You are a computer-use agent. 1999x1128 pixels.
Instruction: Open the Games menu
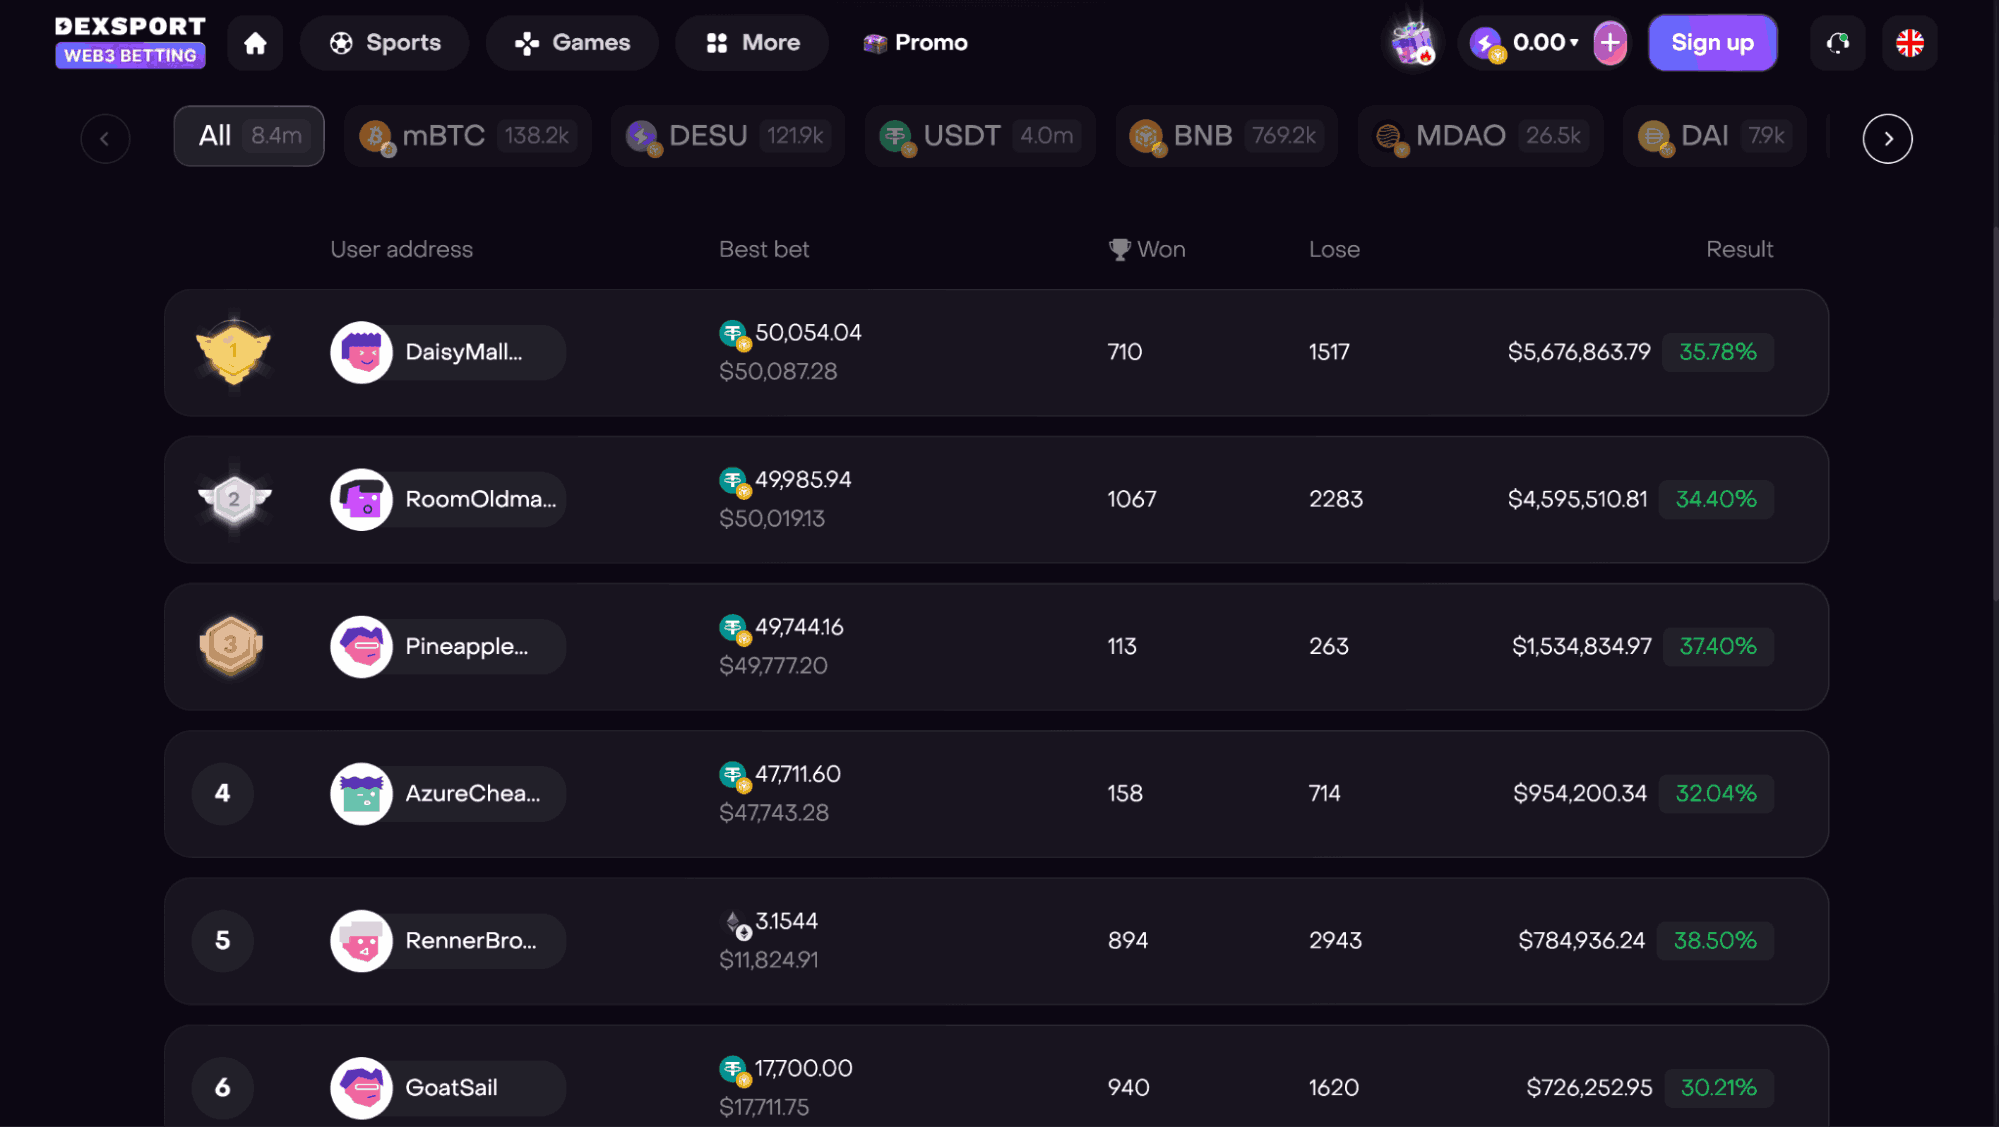572,43
